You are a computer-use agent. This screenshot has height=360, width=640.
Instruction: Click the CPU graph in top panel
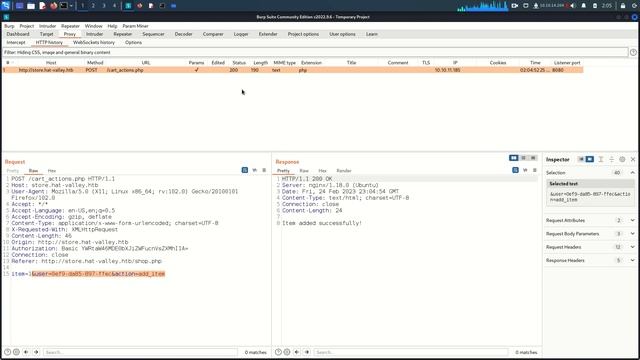pyautogui.click(x=482, y=6)
